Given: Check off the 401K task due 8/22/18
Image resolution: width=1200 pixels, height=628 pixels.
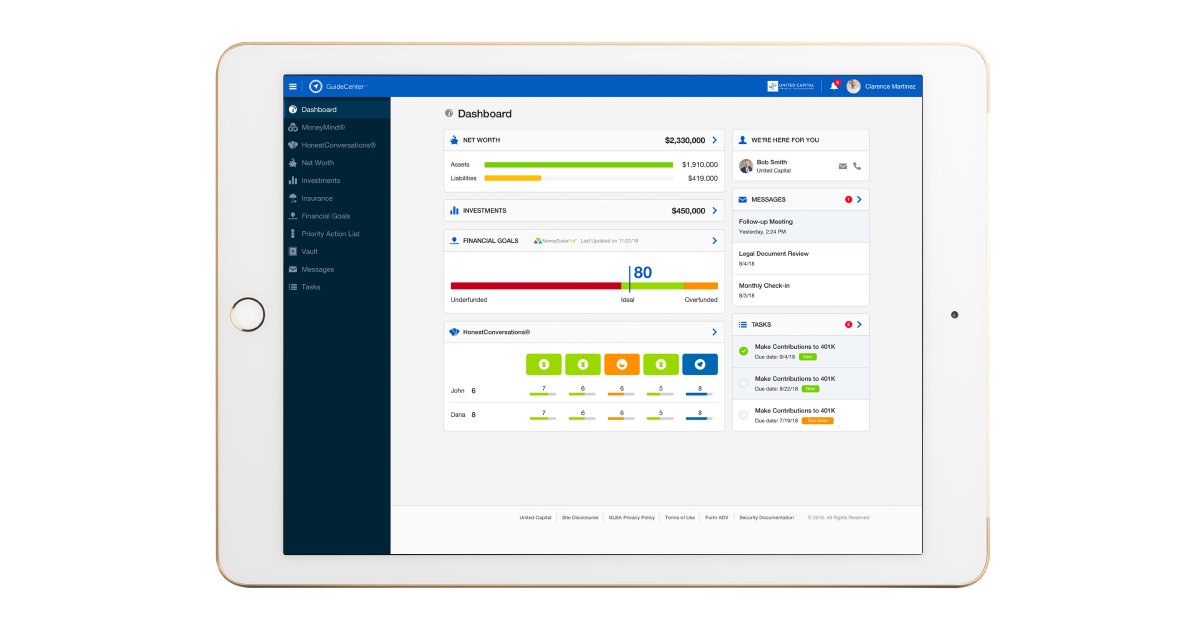Looking at the screenshot, I should click(743, 383).
